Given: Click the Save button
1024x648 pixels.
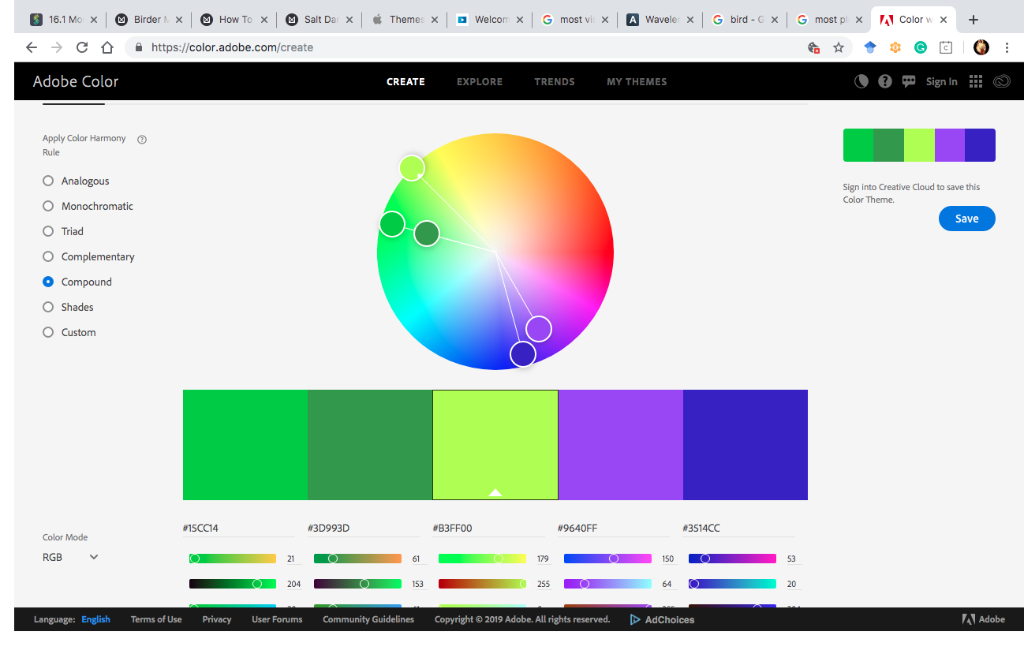Looking at the screenshot, I should pyautogui.click(x=966, y=218).
